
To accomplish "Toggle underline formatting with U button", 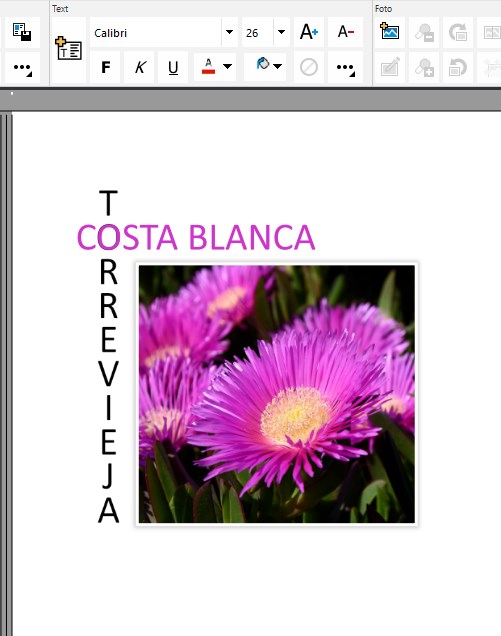I will pos(173,67).
